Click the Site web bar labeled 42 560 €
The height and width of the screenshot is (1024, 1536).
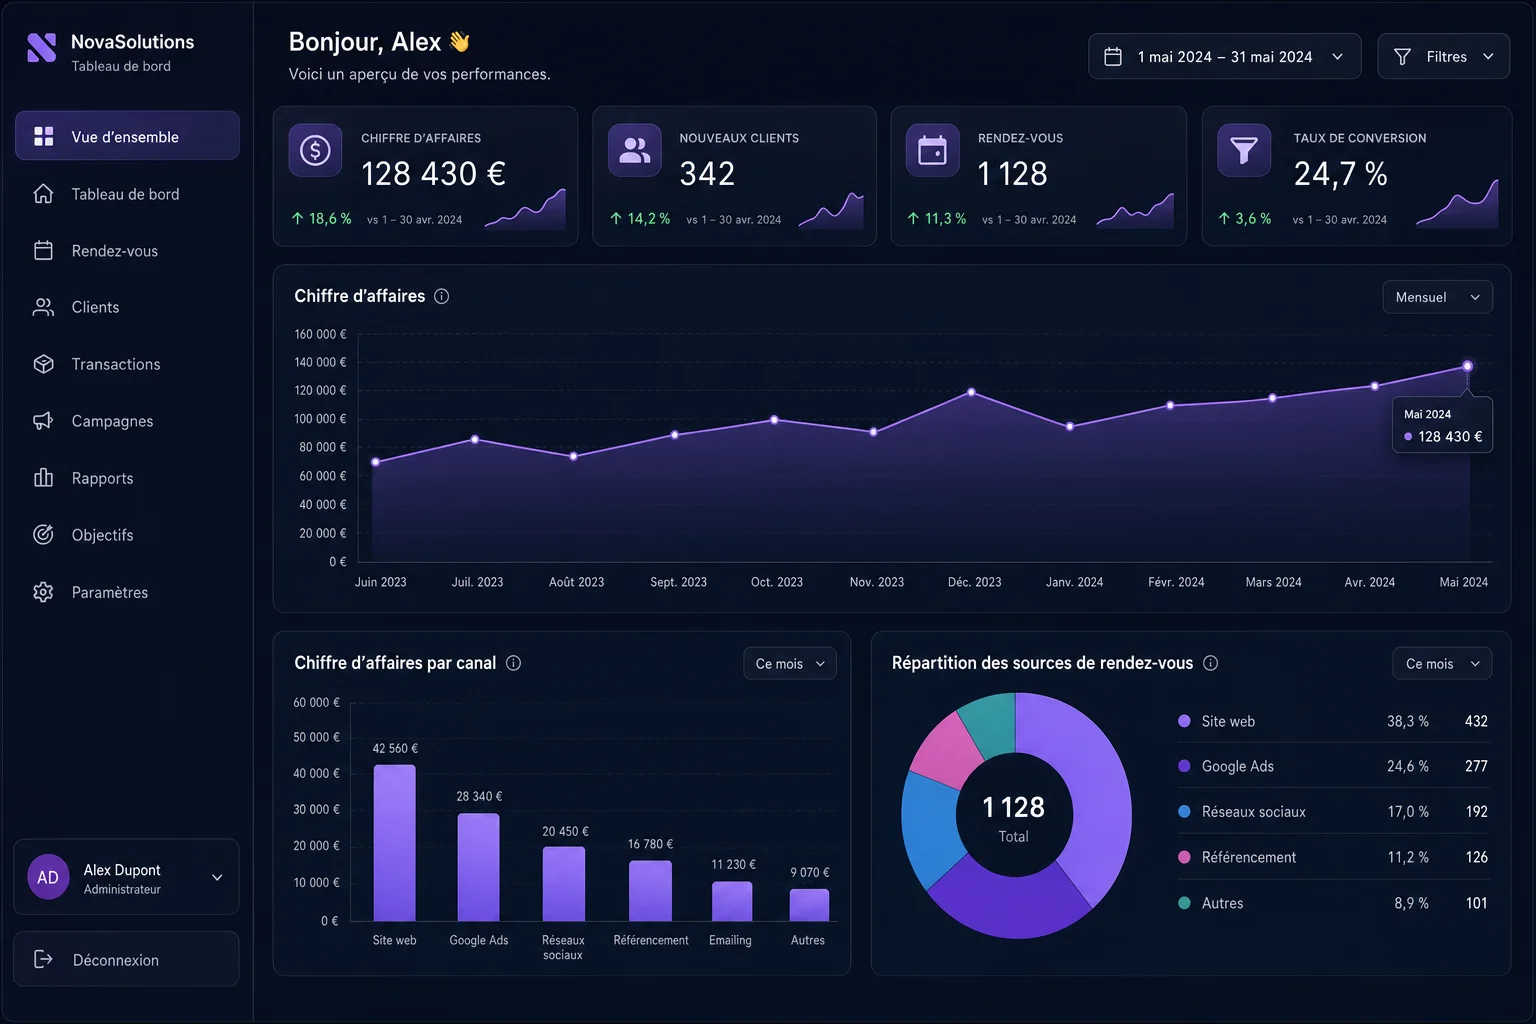[x=394, y=843]
